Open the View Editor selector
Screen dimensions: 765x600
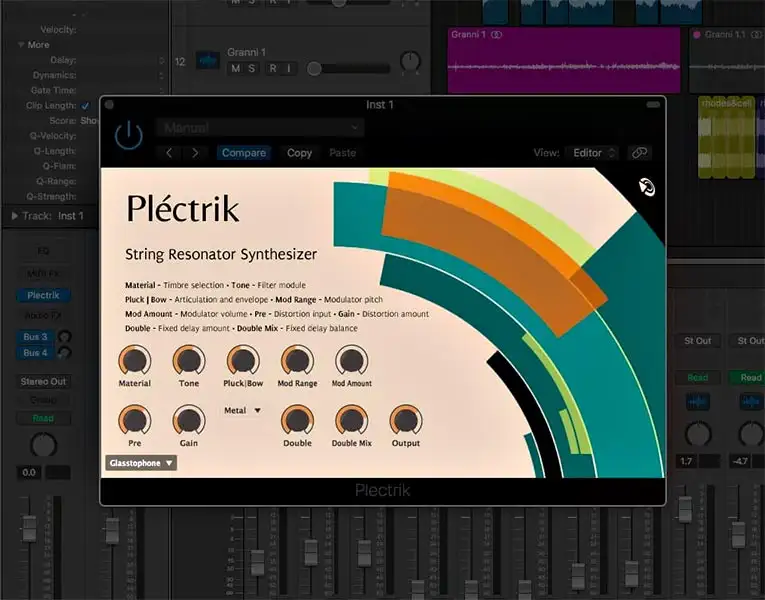(x=592, y=153)
